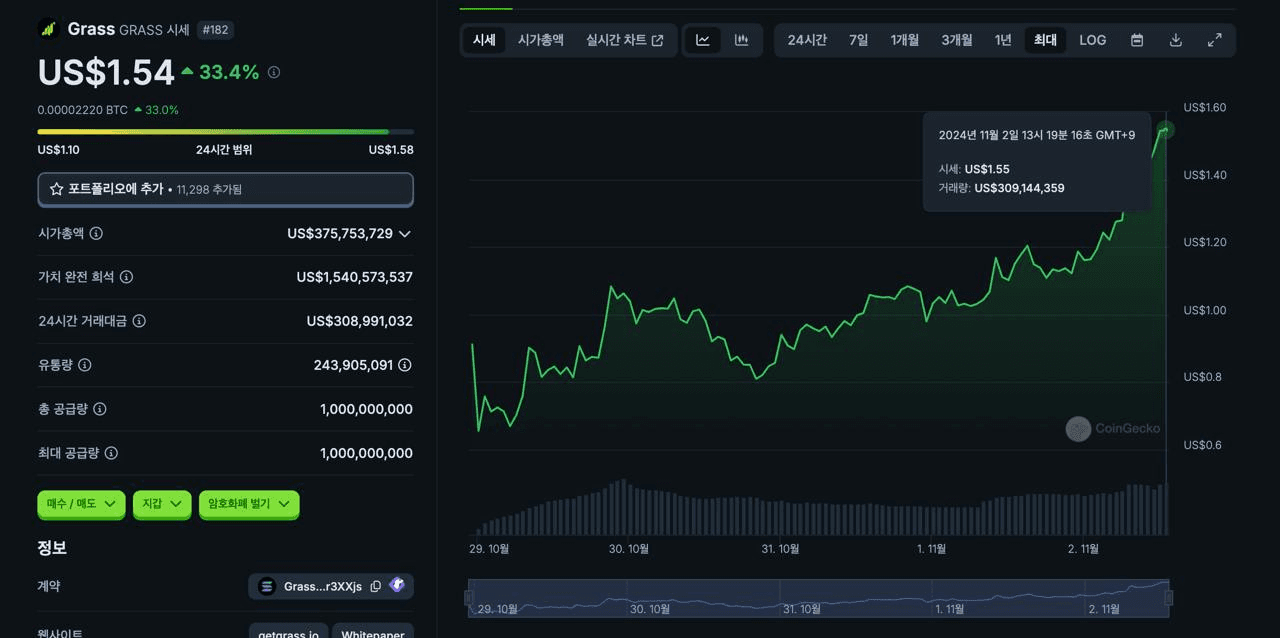Open the 암호화폐 벌기 dropdown
This screenshot has height=638, width=1280.
click(249, 504)
